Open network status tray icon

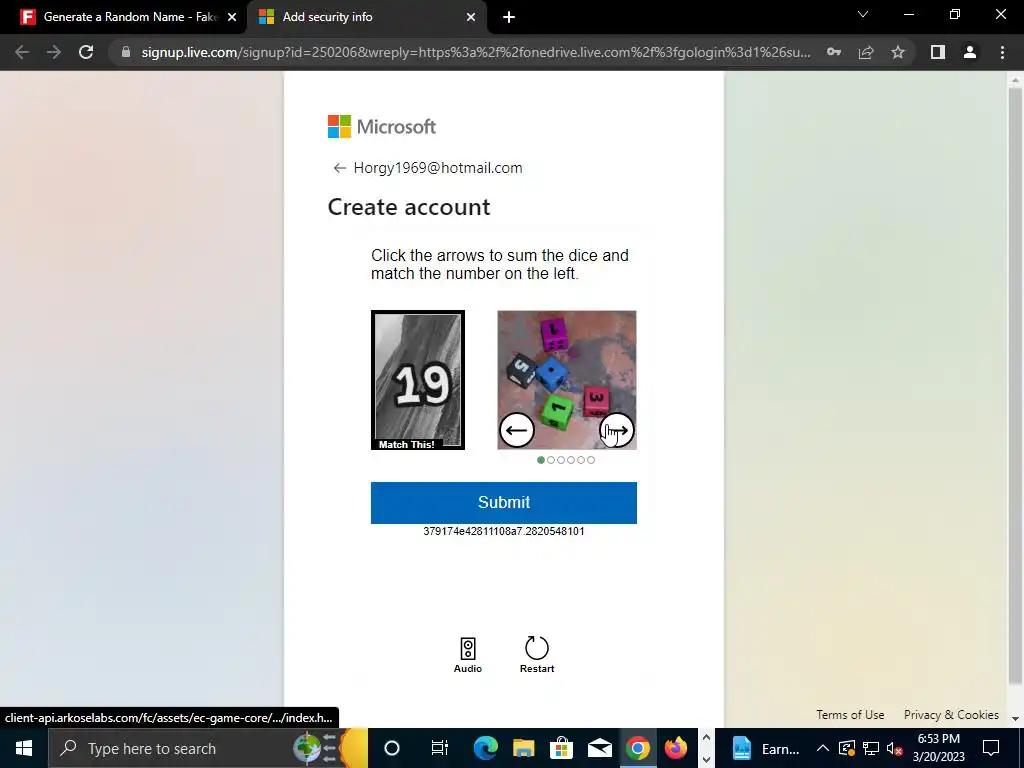click(x=871, y=748)
